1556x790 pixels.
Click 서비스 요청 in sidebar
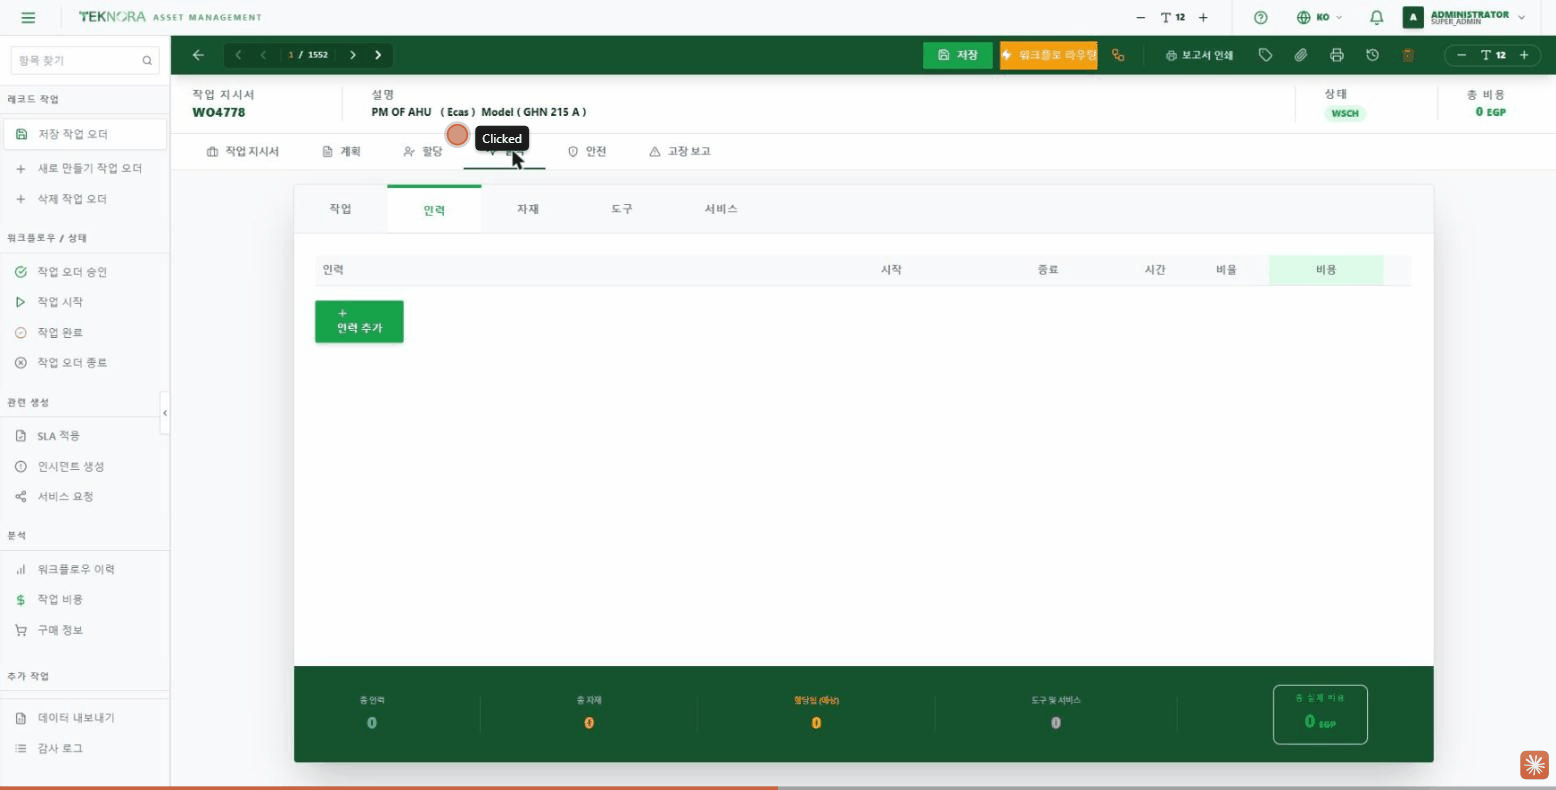click(x=85, y=497)
